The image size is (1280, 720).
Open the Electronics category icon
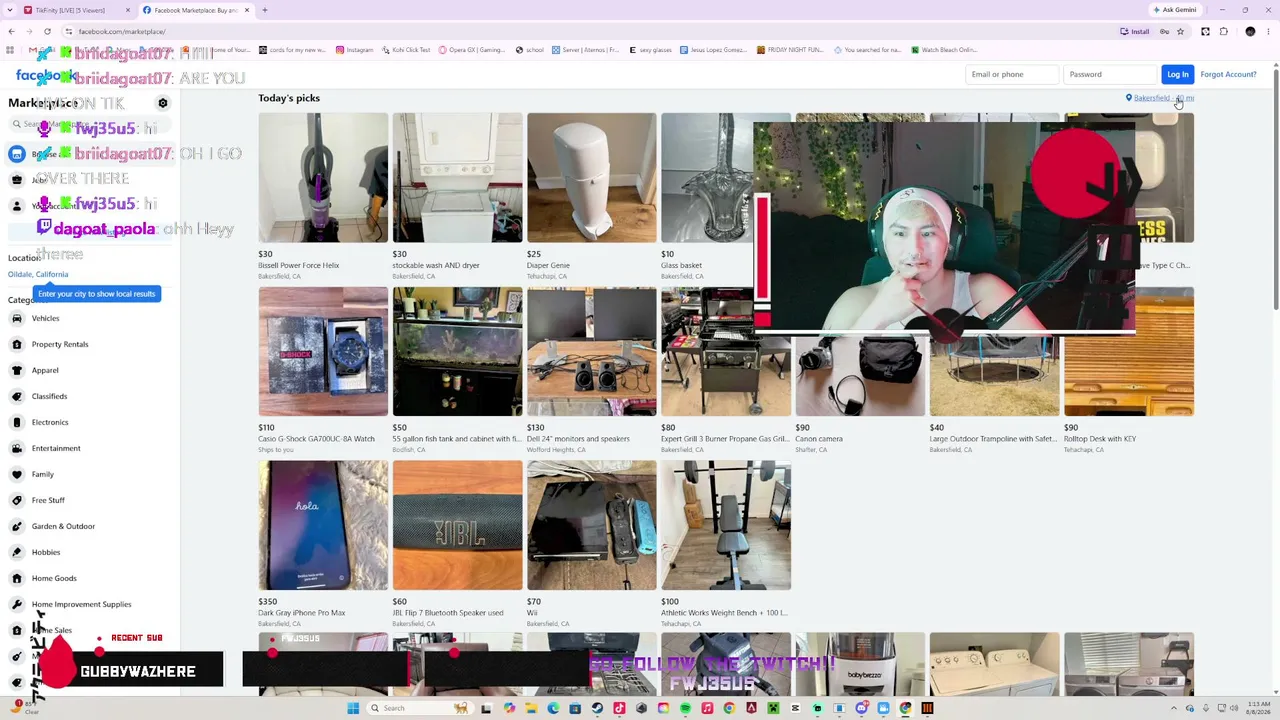click(x=17, y=422)
